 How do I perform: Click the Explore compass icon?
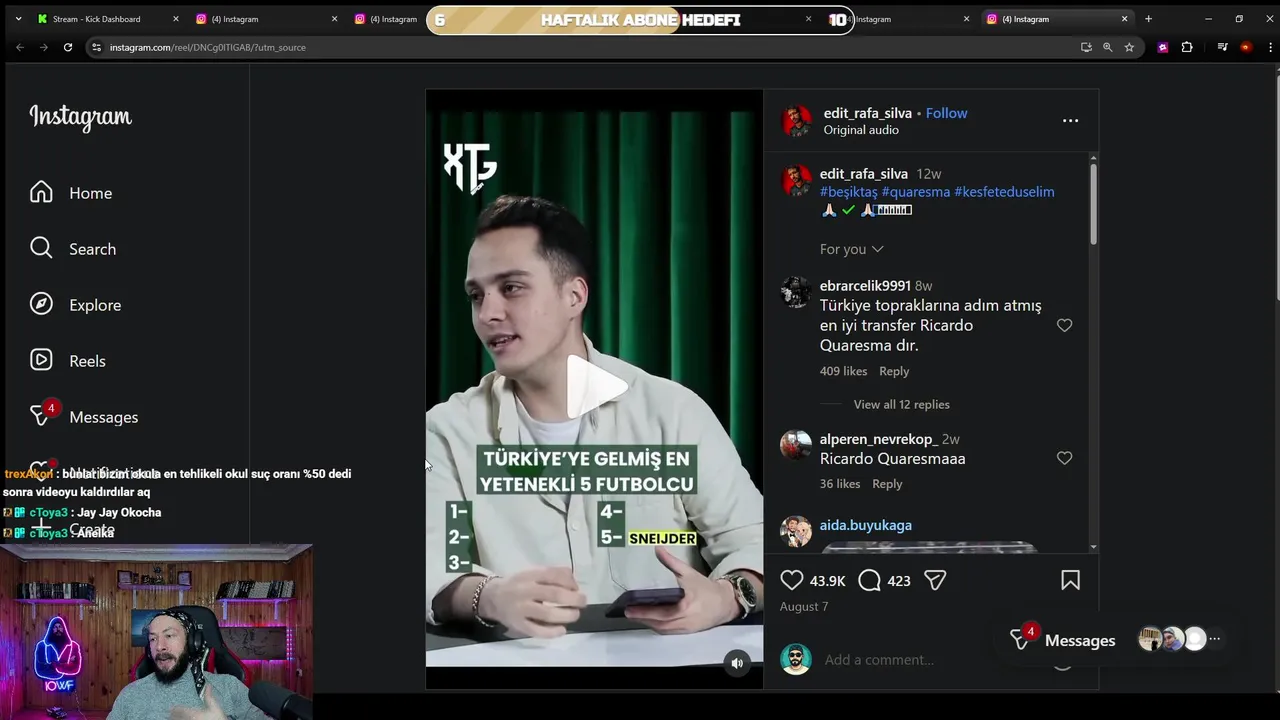pyautogui.click(x=41, y=304)
